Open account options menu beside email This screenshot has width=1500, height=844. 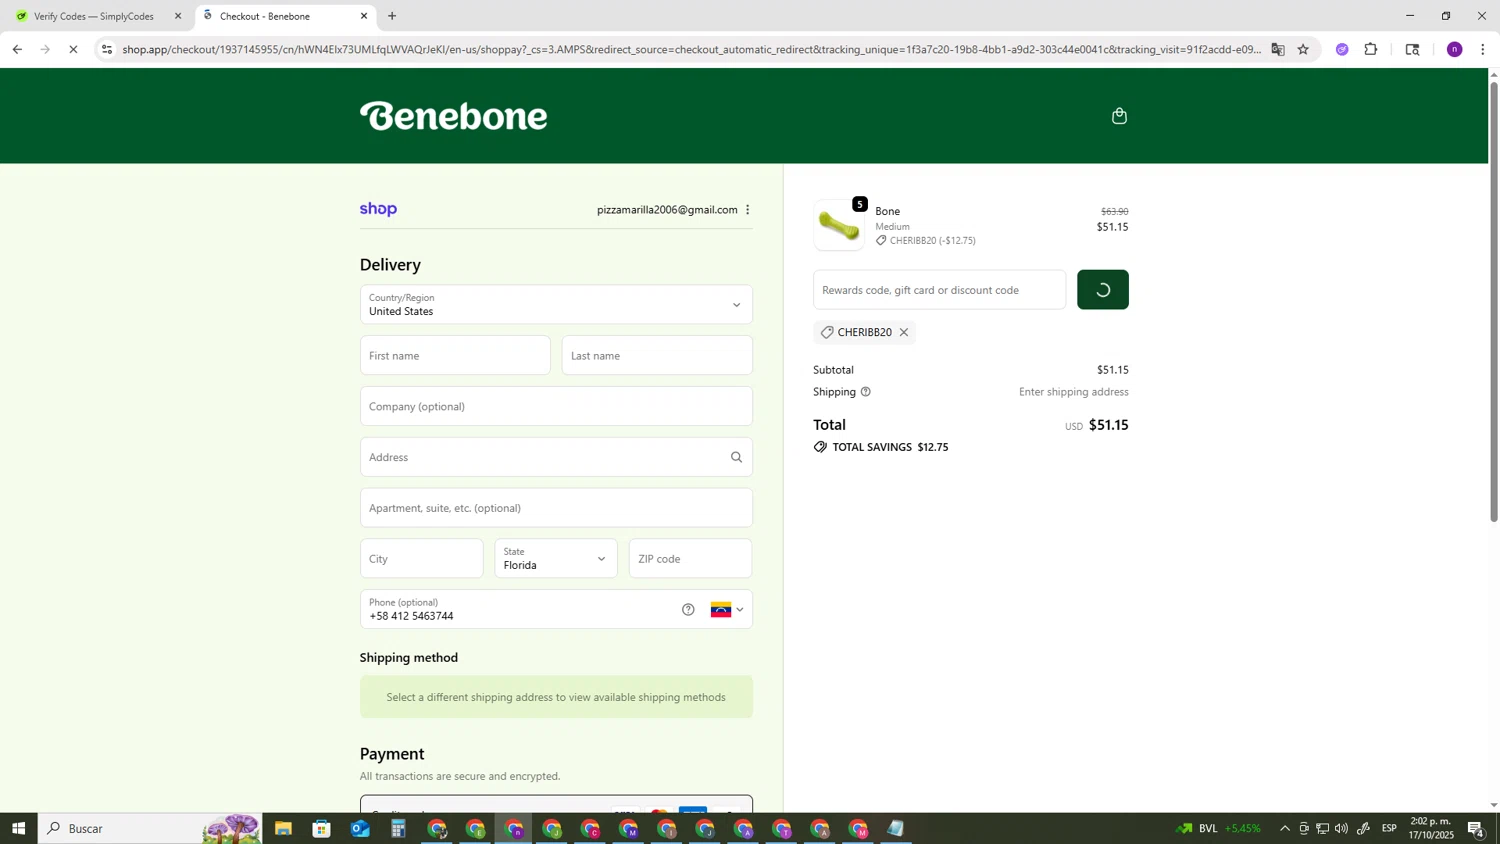coord(747,210)
